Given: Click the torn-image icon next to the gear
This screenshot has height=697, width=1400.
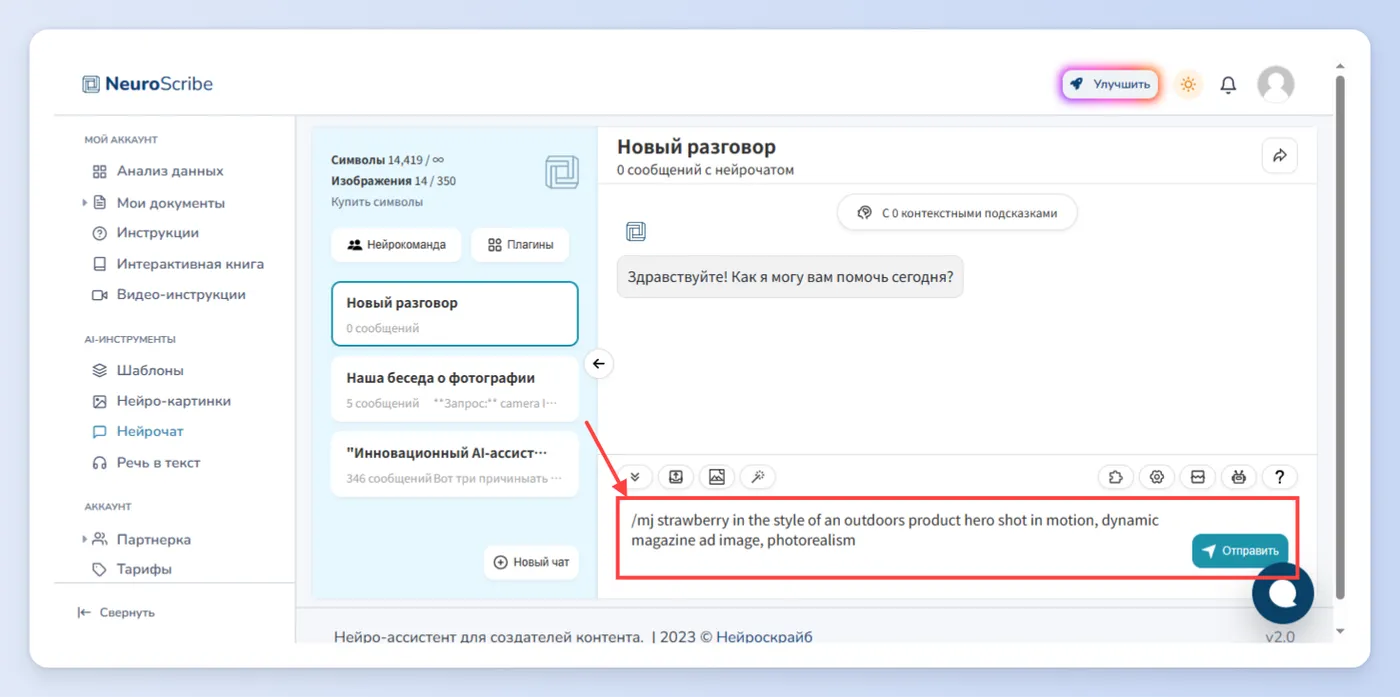Looking at the screenshot, I should (x=1198, y=477).
